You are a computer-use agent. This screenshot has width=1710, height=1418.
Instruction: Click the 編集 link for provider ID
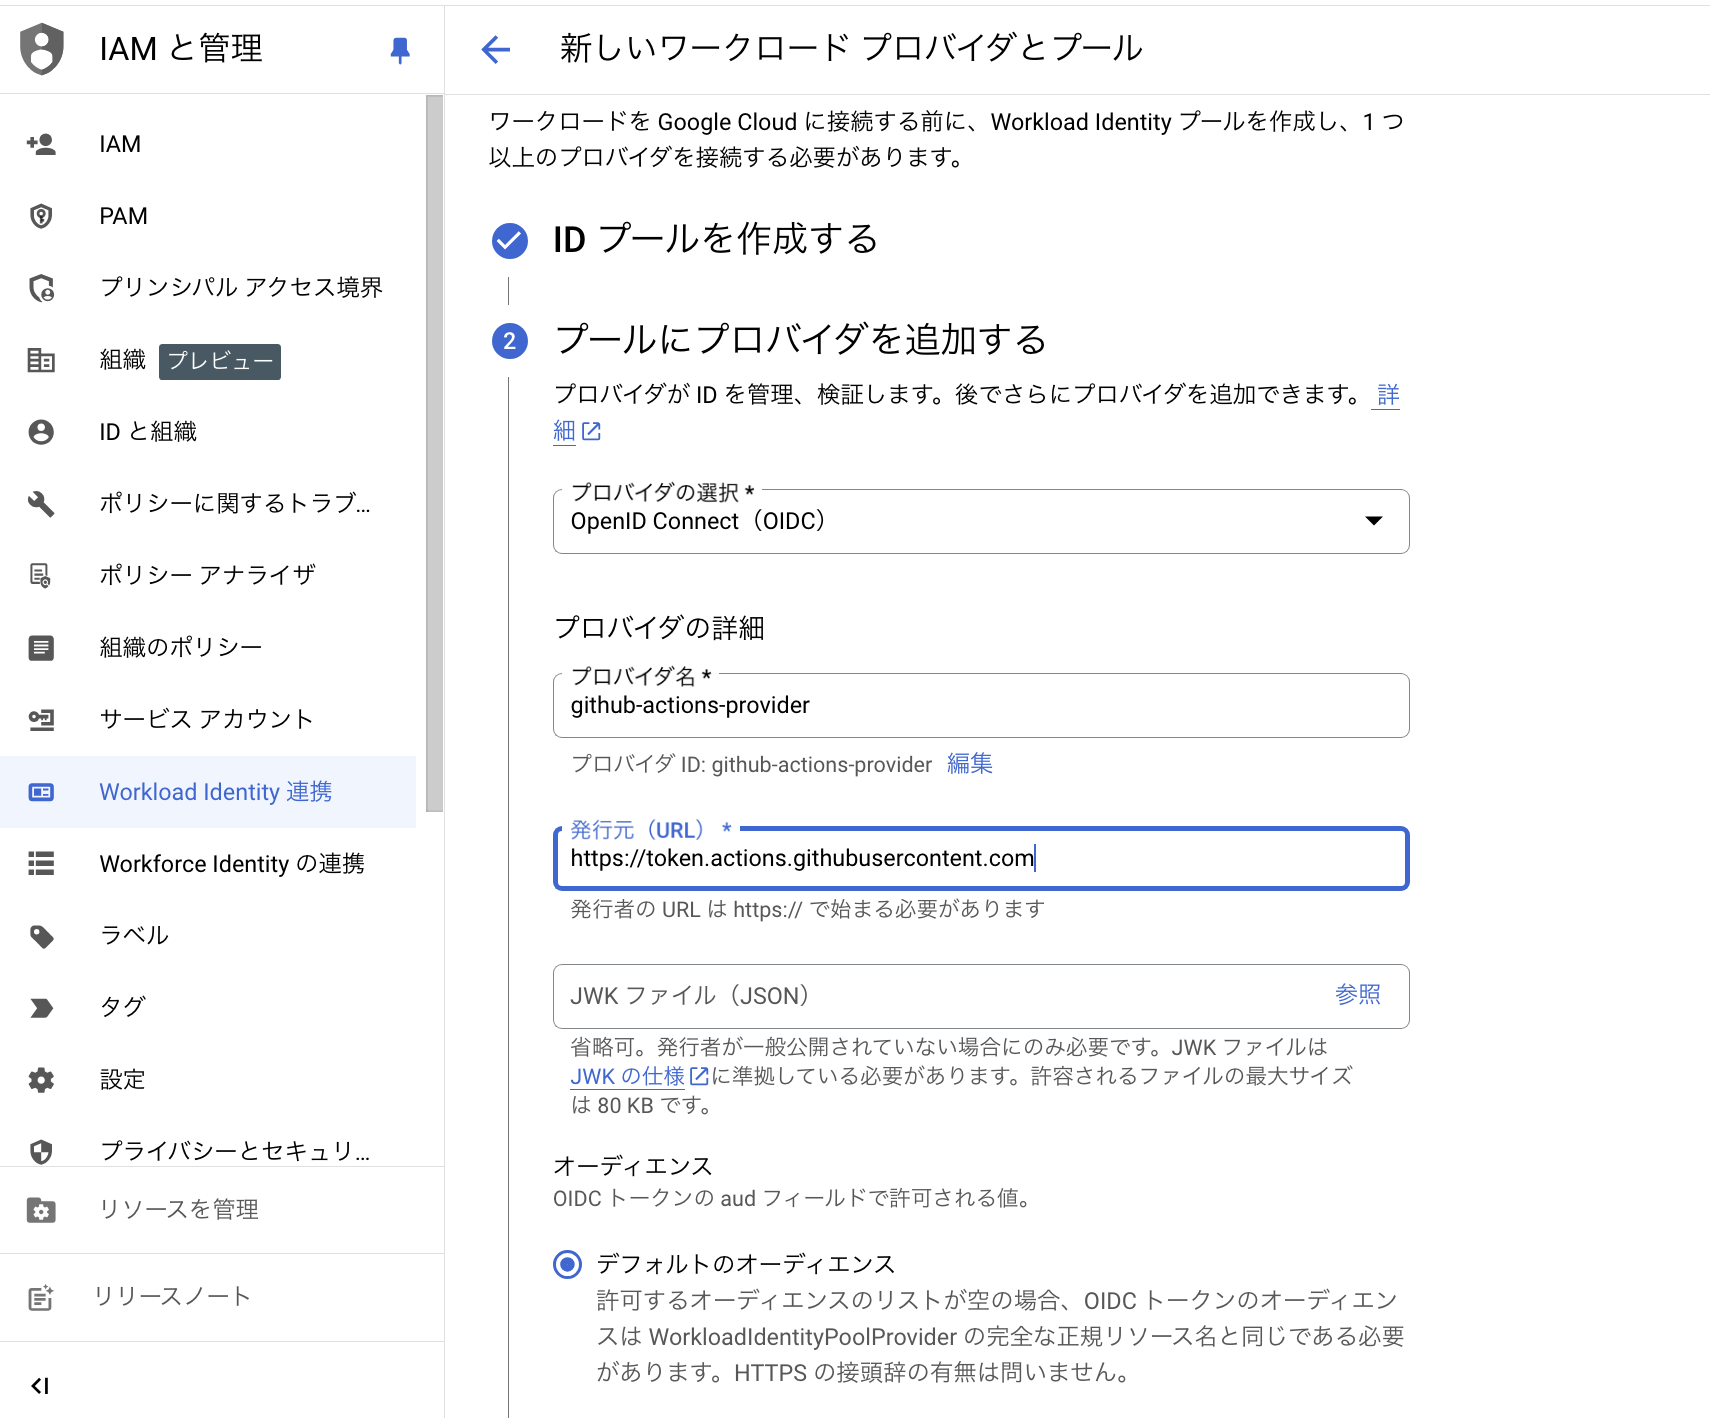(970, 764)
